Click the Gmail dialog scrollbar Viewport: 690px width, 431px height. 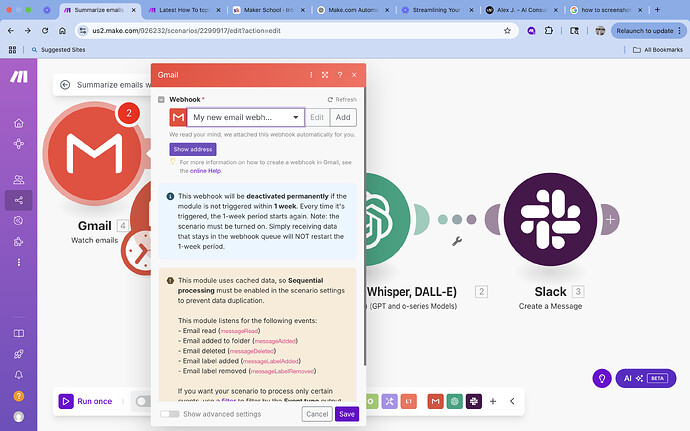(365, 225)
